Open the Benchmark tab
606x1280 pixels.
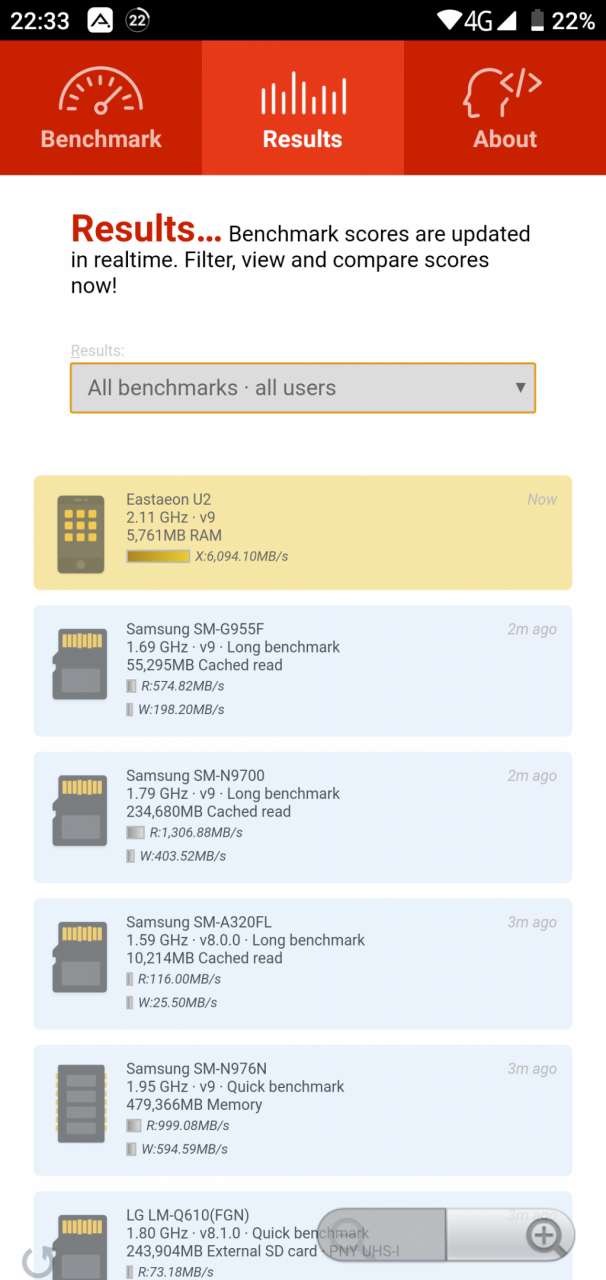coord(101,108)
